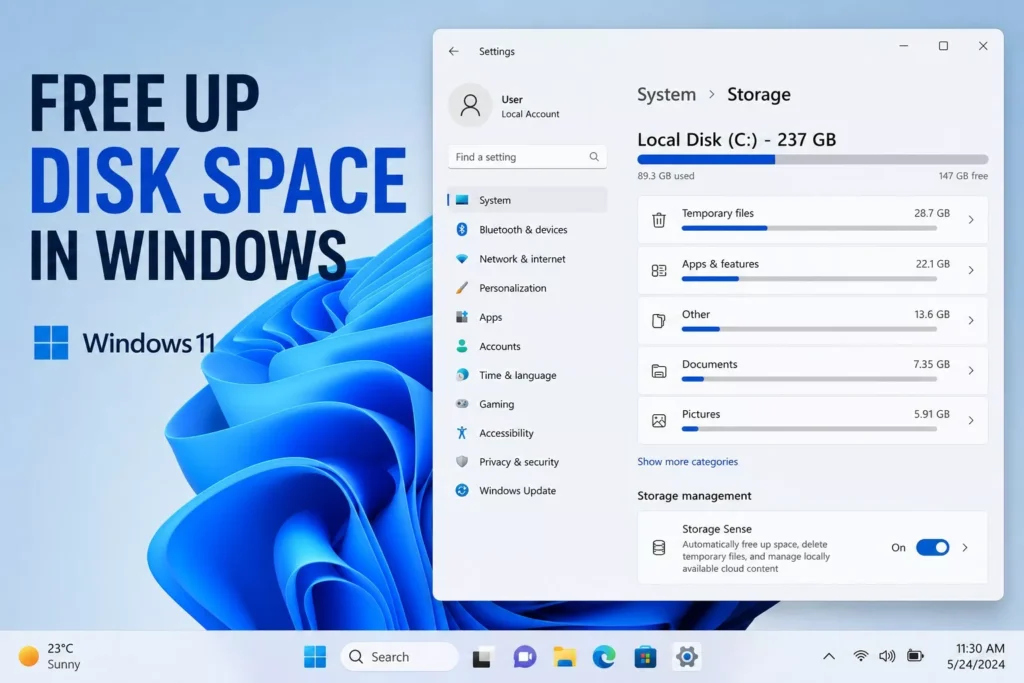Image resolution: width=1024 pixels, height=683 pixels.
Task: Open the weather widget showing 23°C
Action: pyautogui.click(x=49, y=656)
